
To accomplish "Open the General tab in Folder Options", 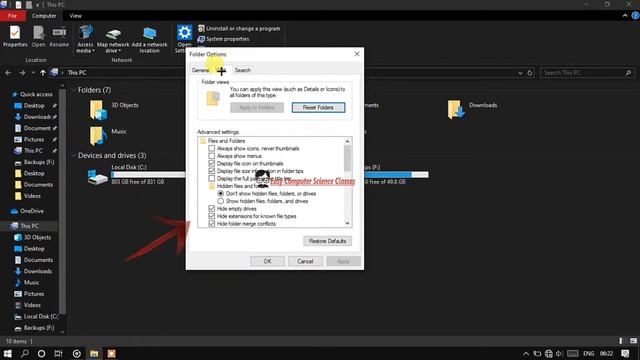I will click(201, 70).
